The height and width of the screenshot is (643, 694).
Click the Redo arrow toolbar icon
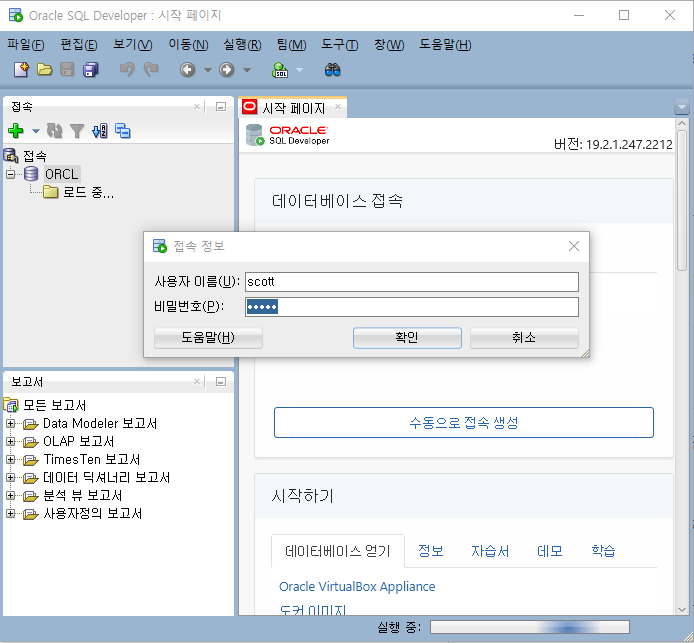(x=151, y=69)
